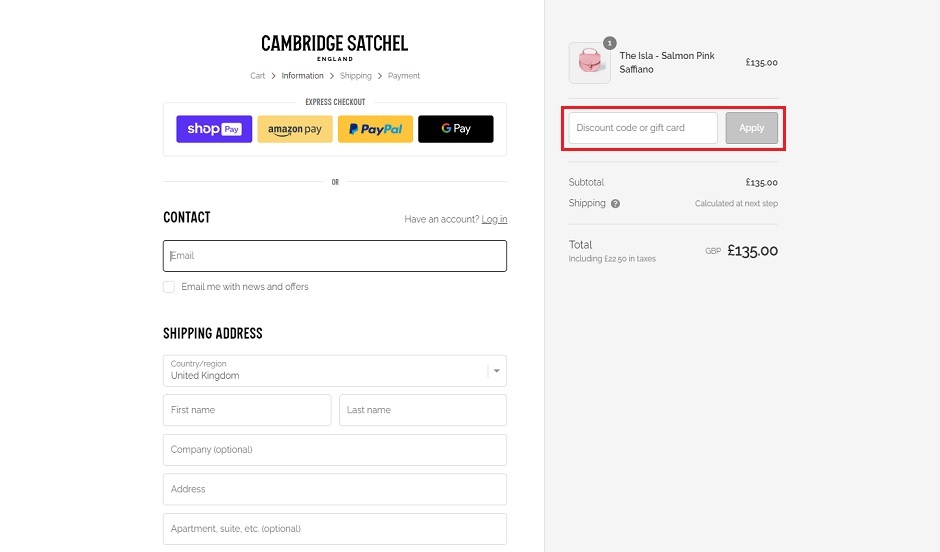This screenshot has width=940, height=552.
Task: Click the item quantity badge on thumbnail
Action: pyautogui.click(x=609, y=43)
